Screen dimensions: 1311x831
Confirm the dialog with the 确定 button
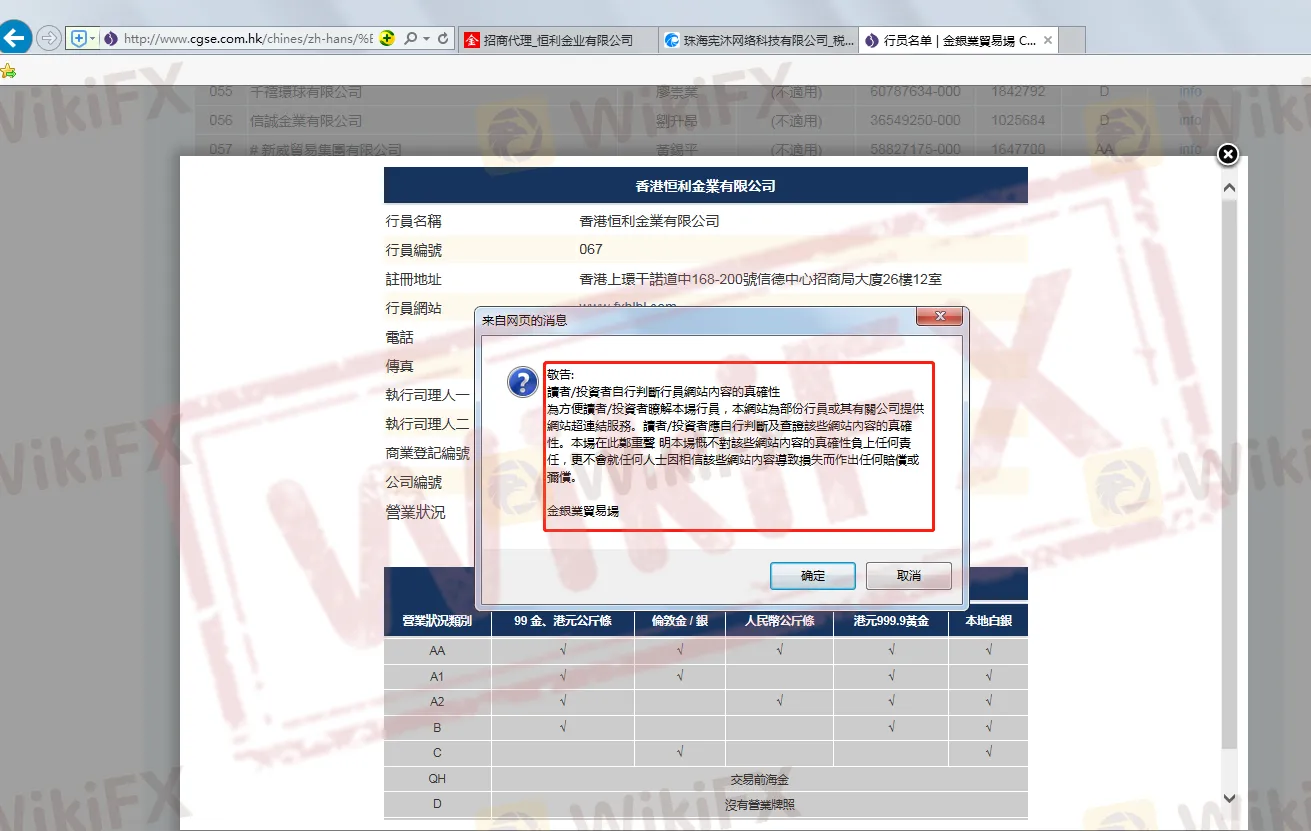click(813, 576)
